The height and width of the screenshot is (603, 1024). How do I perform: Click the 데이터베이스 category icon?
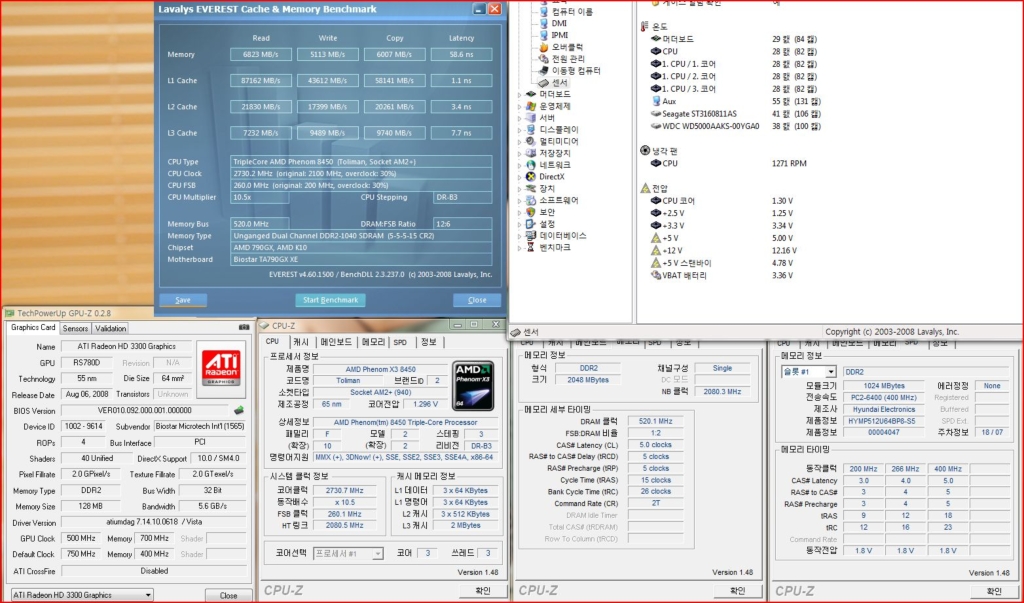tap(531, 235)
